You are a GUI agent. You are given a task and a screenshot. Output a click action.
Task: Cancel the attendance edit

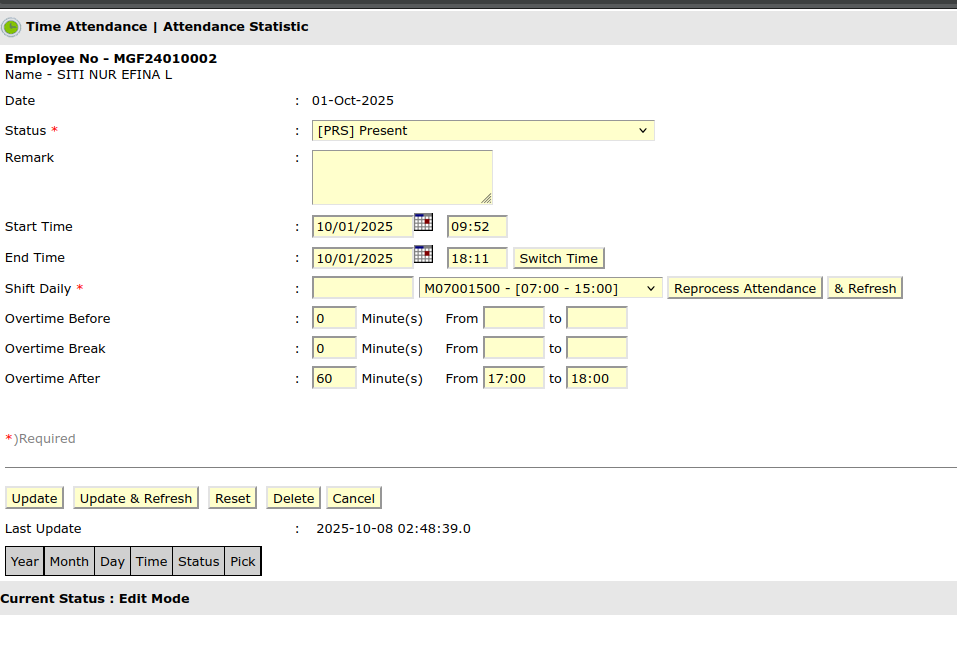pos(354,498)
